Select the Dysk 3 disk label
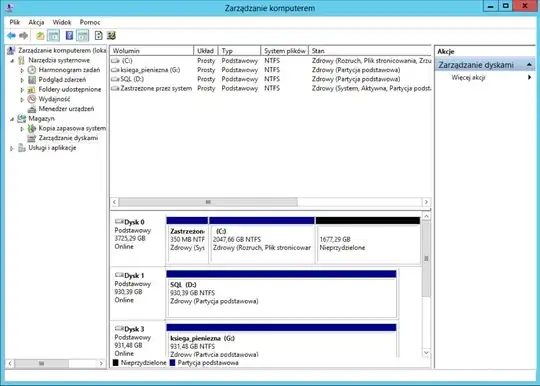Viewport: 540px width, 386px height. pyautogui.click(x=138, y=340)
